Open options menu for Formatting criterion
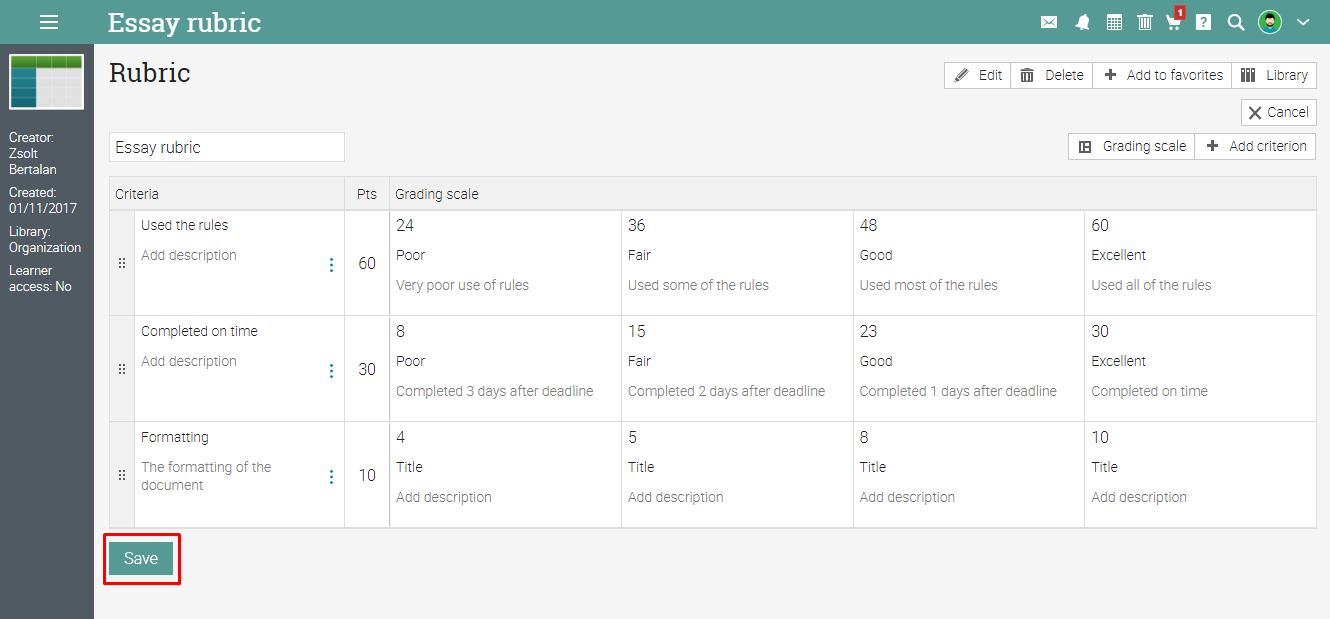The image size is (1330, 619). (331, 476)
